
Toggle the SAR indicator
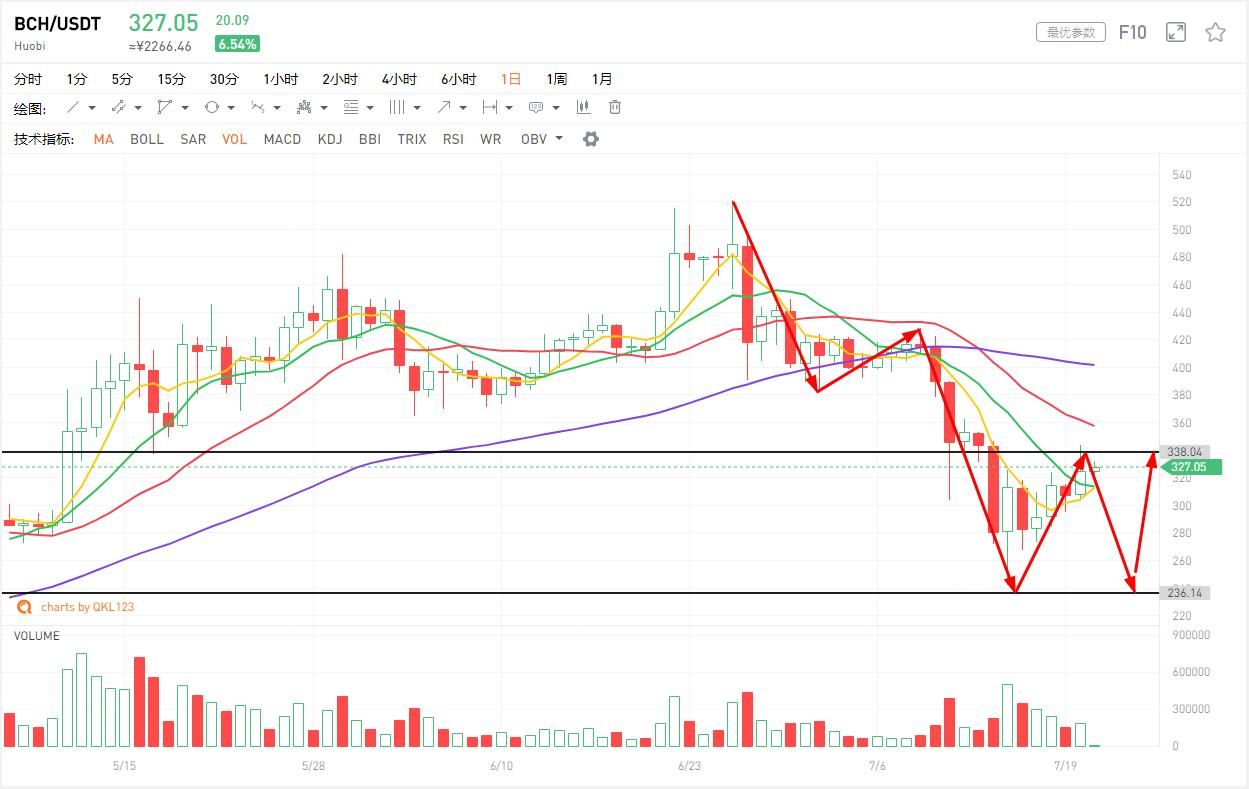tap(193, 139)
